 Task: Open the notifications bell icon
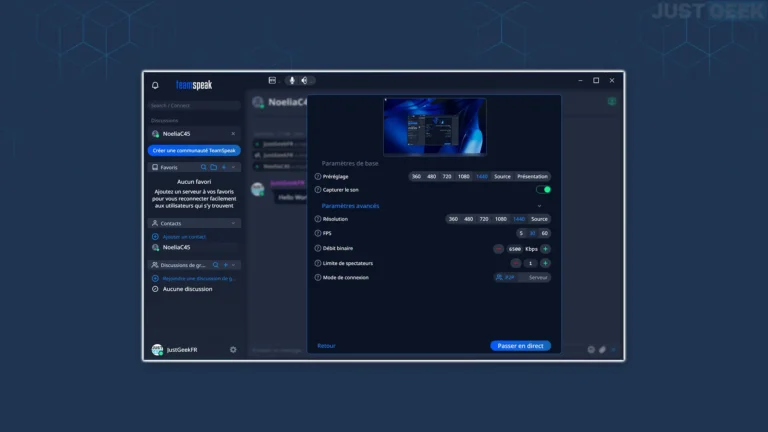pos(155,85)
